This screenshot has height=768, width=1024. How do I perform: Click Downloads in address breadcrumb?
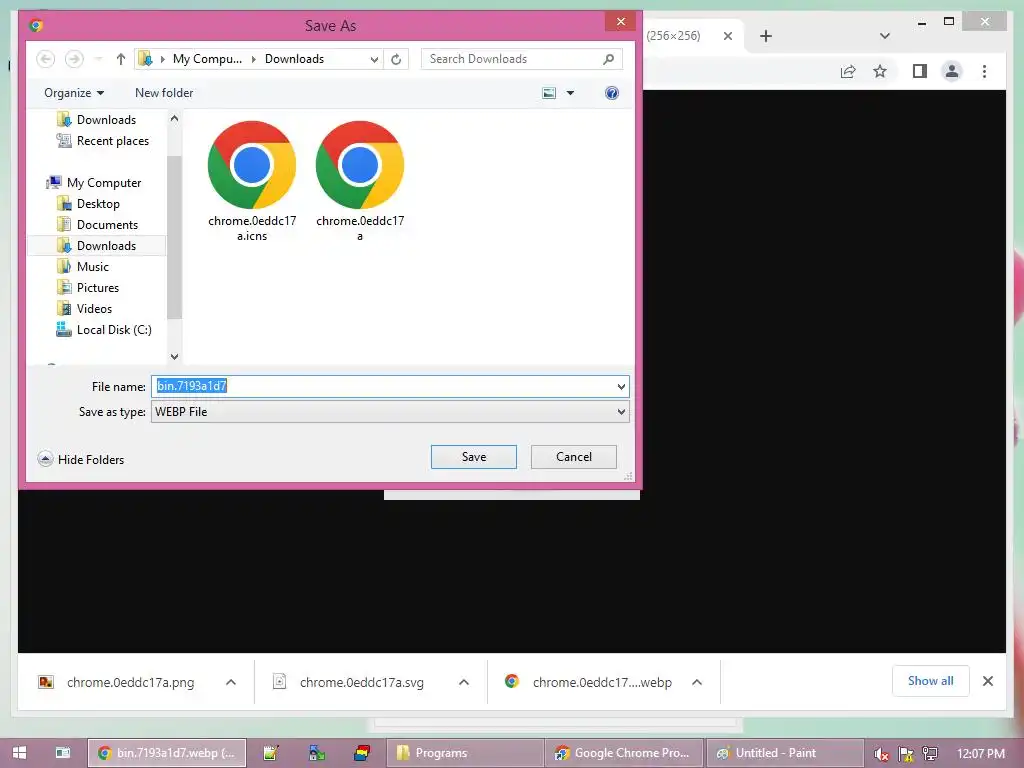coord(295,59)
